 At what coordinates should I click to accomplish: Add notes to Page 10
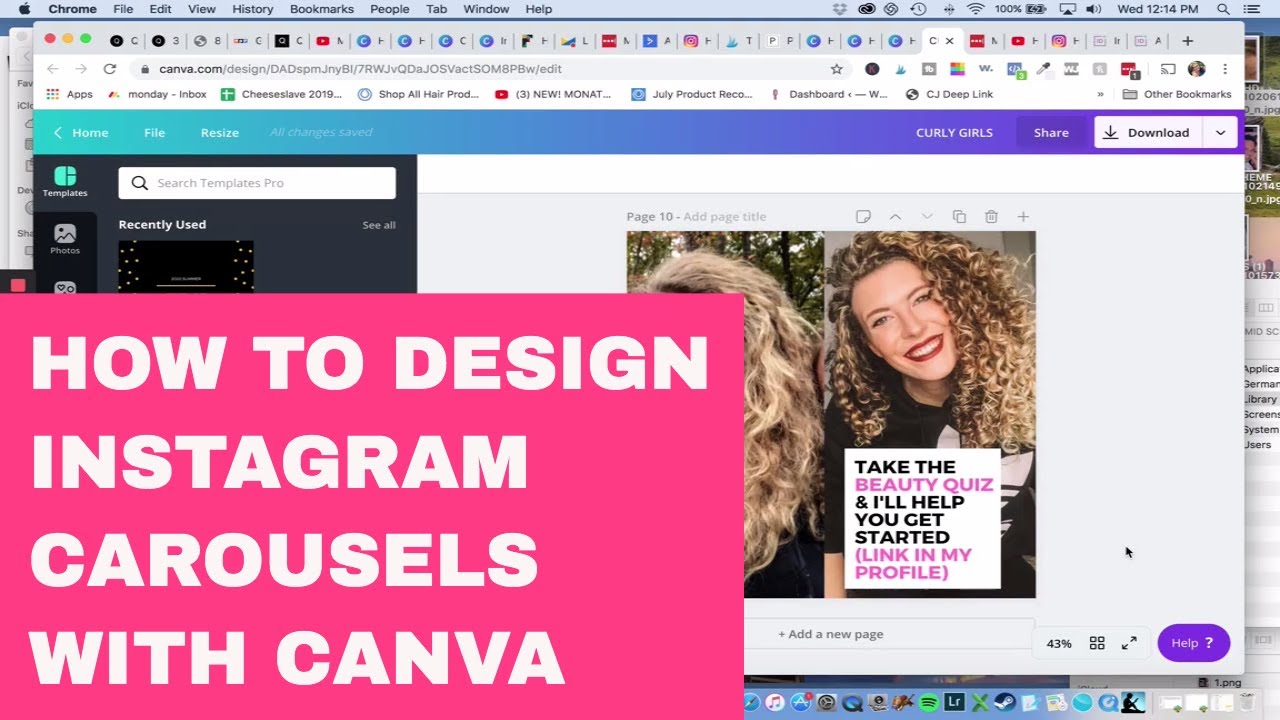pyautogui.click(x=863, y=216)
